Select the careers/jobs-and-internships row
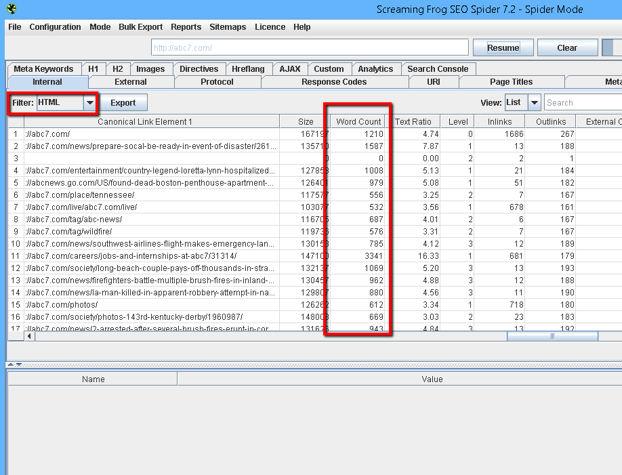This screenshot has width=622, height=475. pyautogui.click(x=315, y=256)
